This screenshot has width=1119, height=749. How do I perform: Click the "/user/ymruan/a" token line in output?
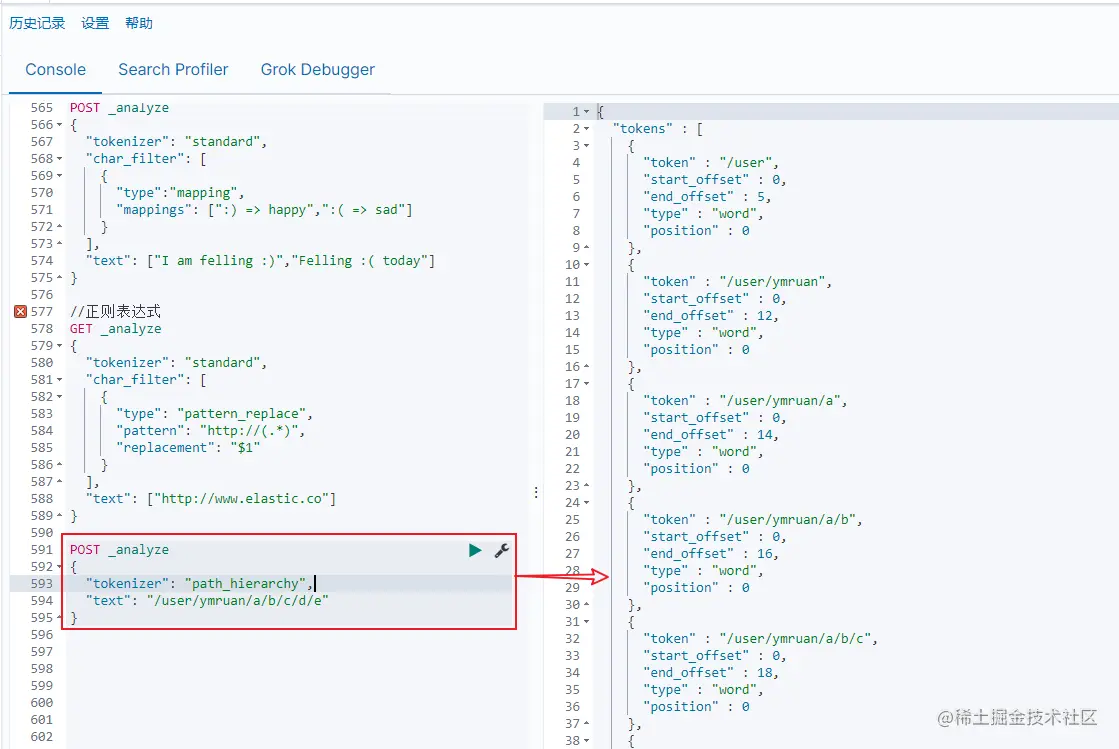745,401
